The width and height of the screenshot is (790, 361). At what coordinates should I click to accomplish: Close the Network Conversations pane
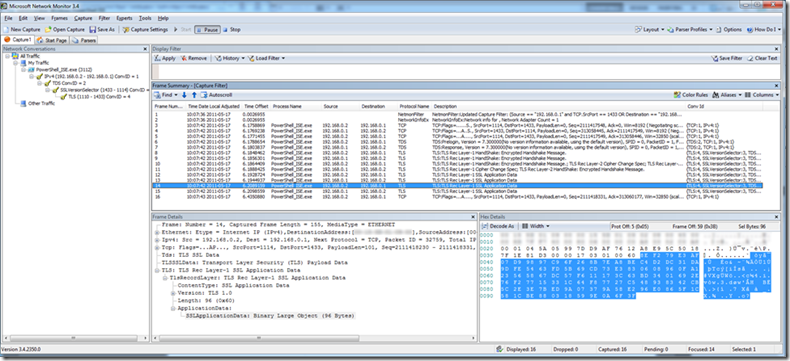click(146, 49)
